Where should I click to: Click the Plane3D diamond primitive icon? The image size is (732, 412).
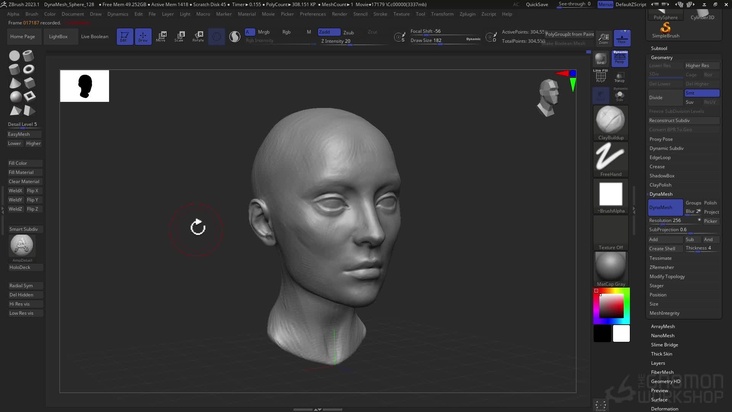coord(29,96)
